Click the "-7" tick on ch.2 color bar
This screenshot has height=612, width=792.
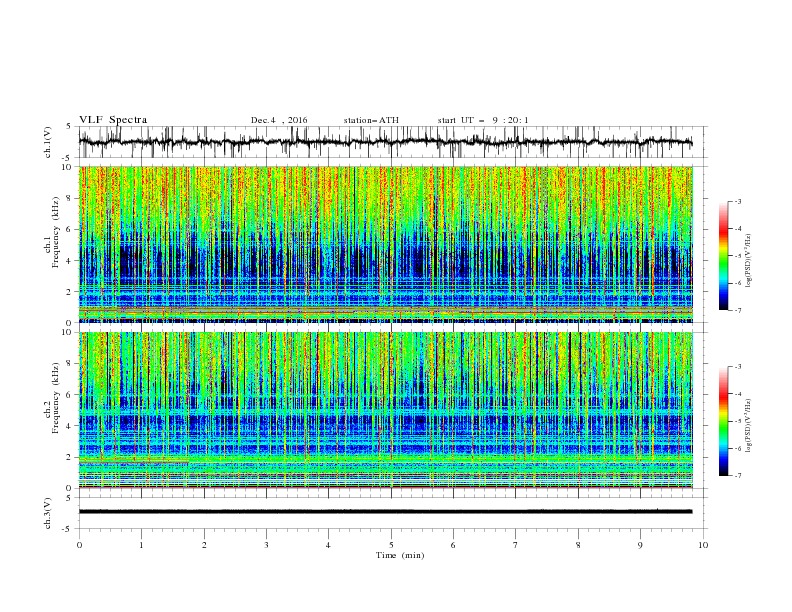738,475
